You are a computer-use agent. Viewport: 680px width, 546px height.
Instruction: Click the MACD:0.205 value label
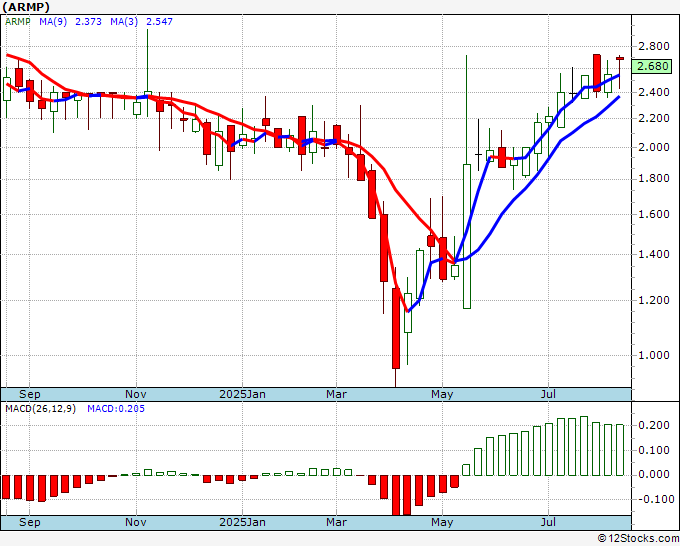(116, 409)
